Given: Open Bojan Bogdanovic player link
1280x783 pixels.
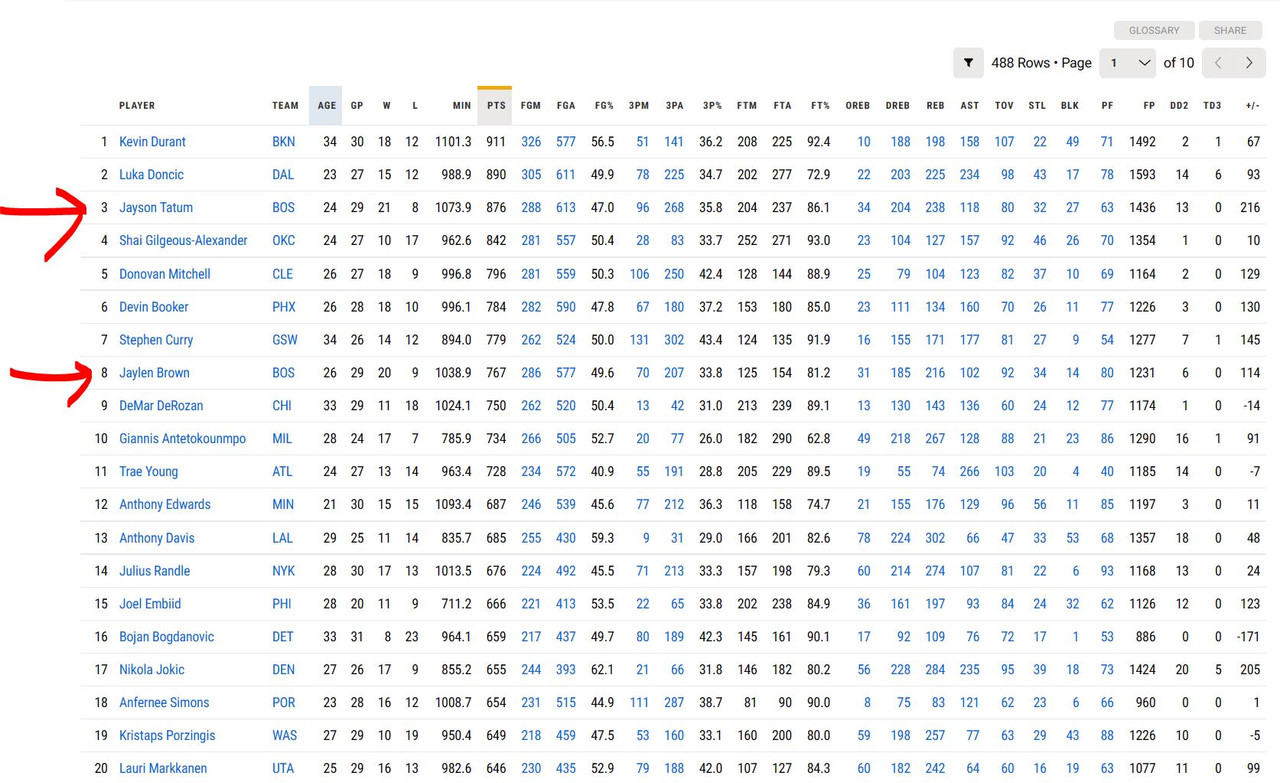Looking at the screenshot, I should pos(166,637).
